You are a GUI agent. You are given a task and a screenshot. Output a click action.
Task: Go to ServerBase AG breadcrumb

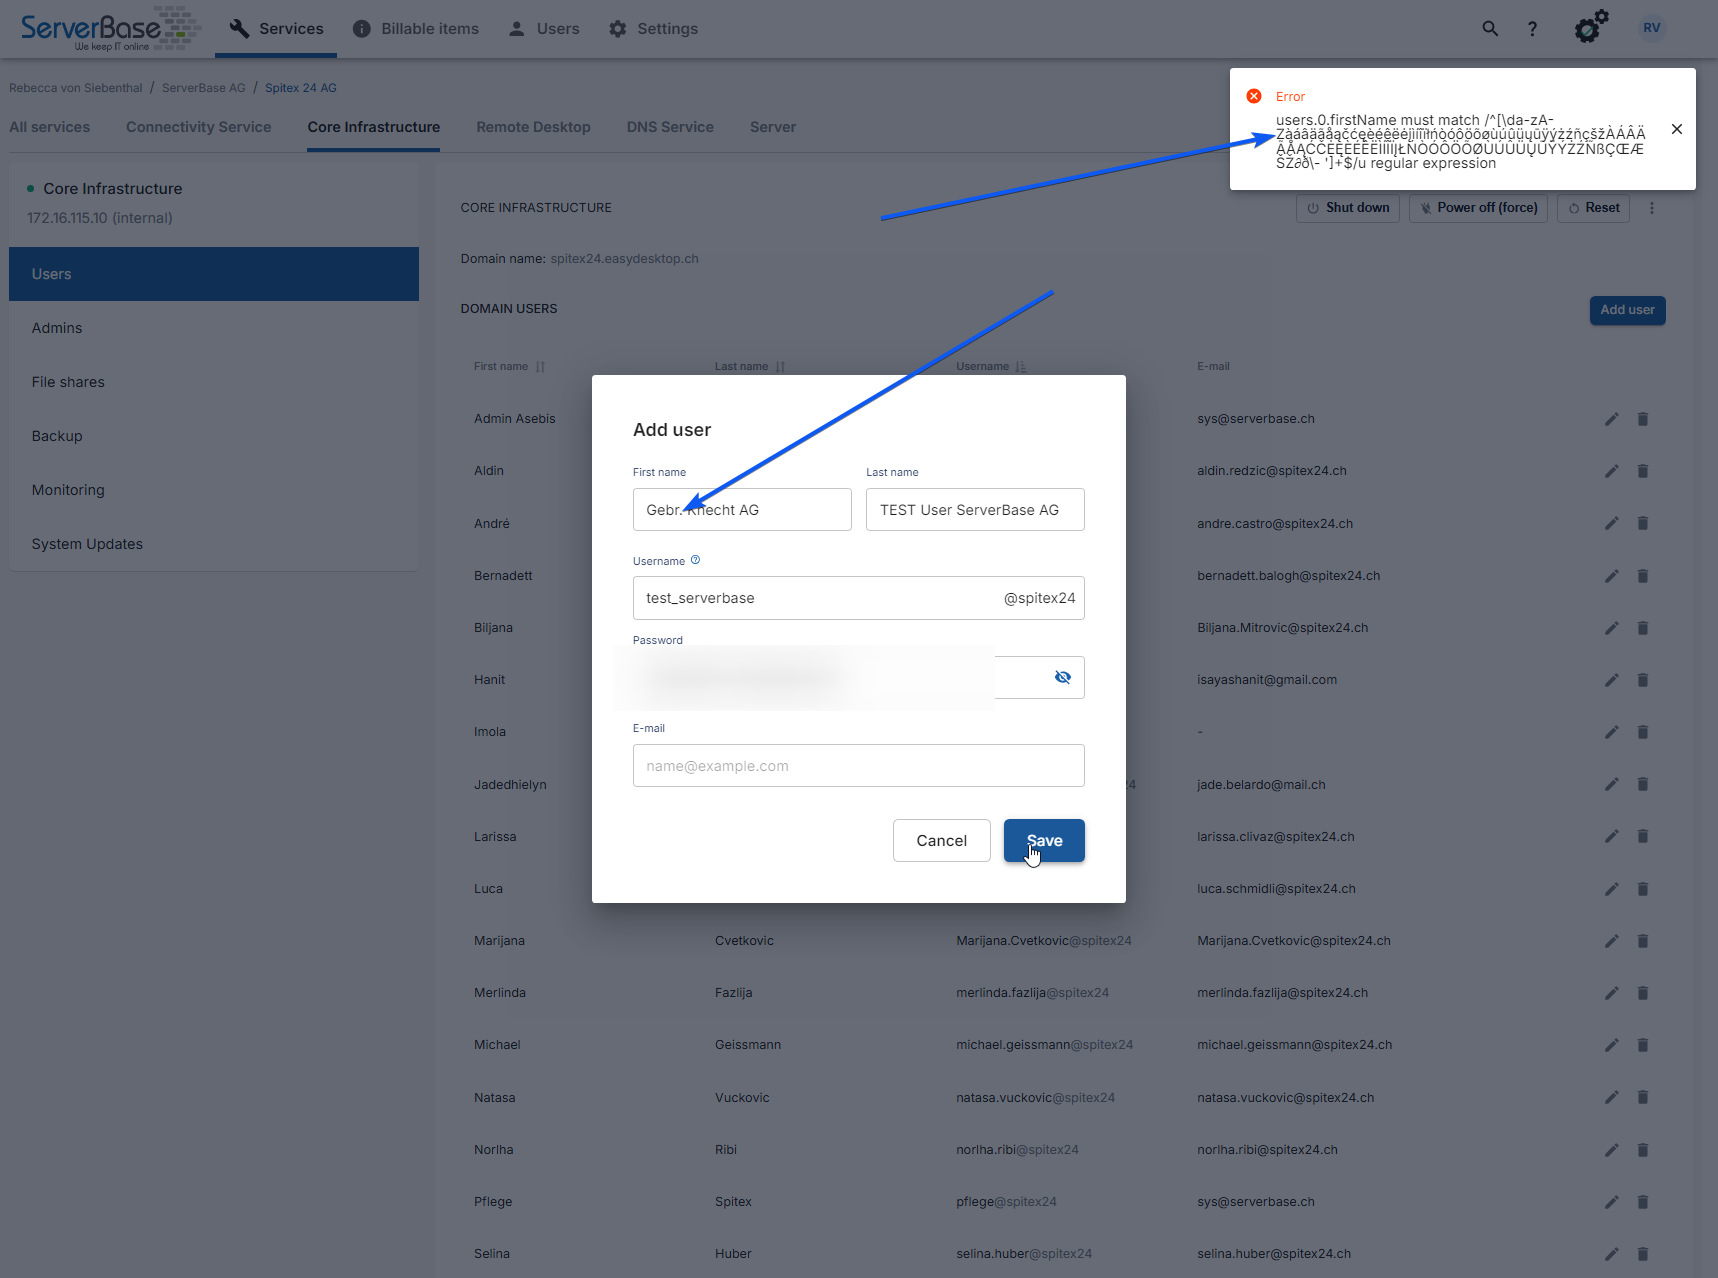click(204, 88)
